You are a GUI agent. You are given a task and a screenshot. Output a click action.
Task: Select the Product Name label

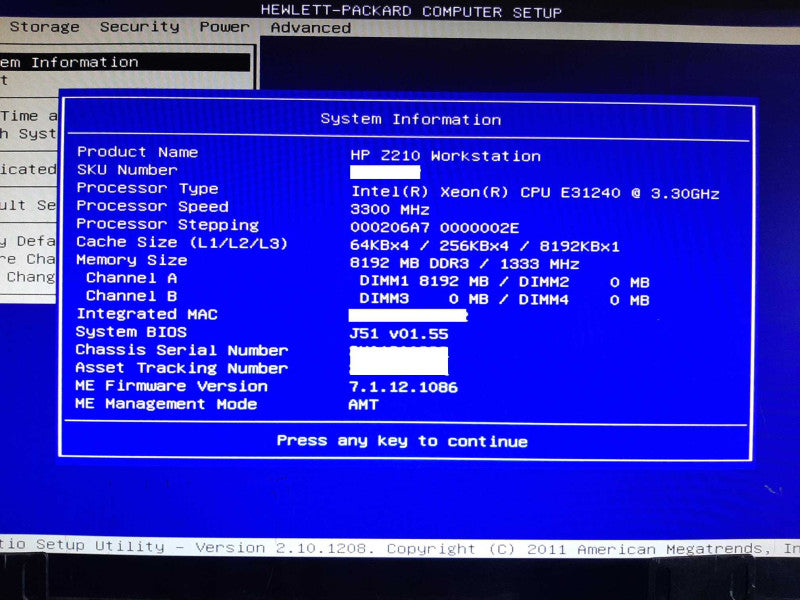coord(138,152)
